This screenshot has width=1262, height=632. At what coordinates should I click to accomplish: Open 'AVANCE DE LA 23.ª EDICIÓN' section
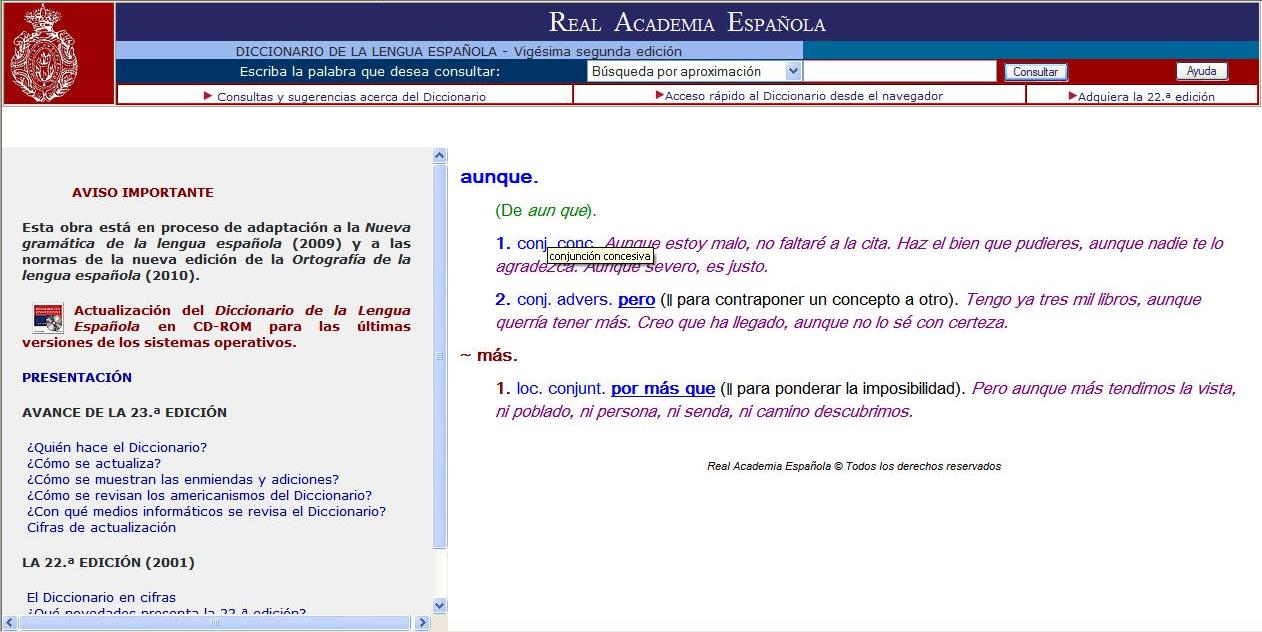pos(124,412)
